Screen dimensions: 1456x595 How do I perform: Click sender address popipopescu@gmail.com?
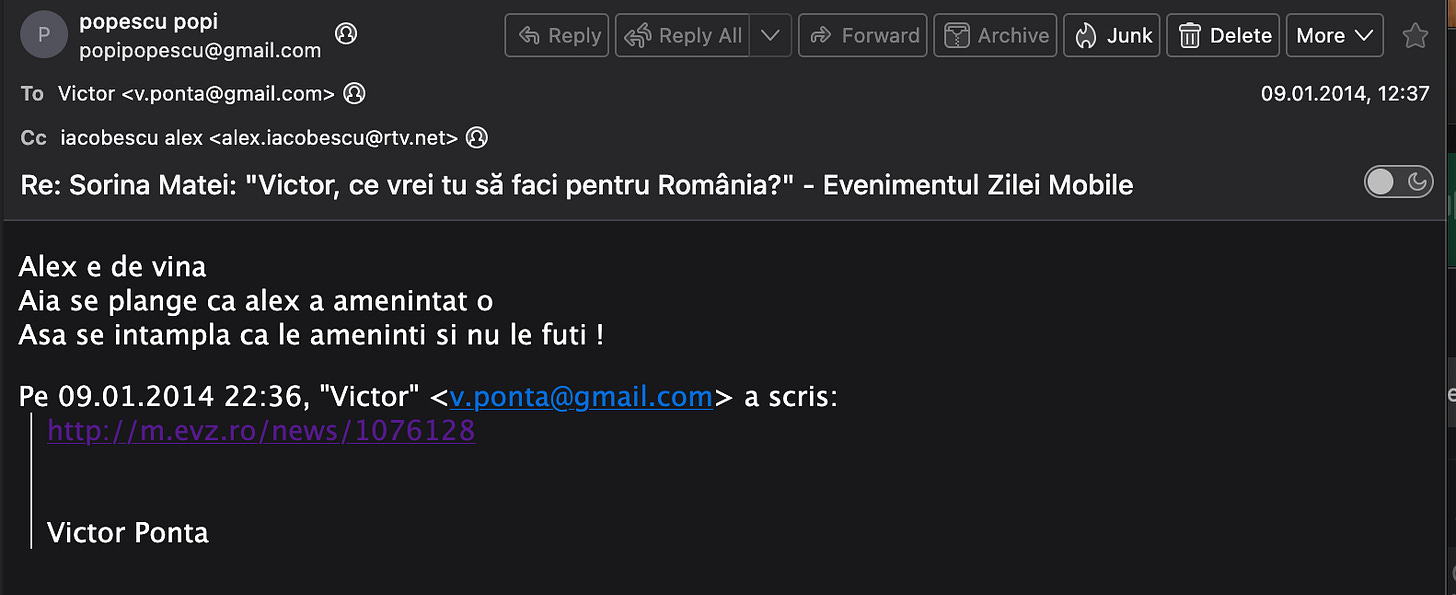click(x=200, y=50)
